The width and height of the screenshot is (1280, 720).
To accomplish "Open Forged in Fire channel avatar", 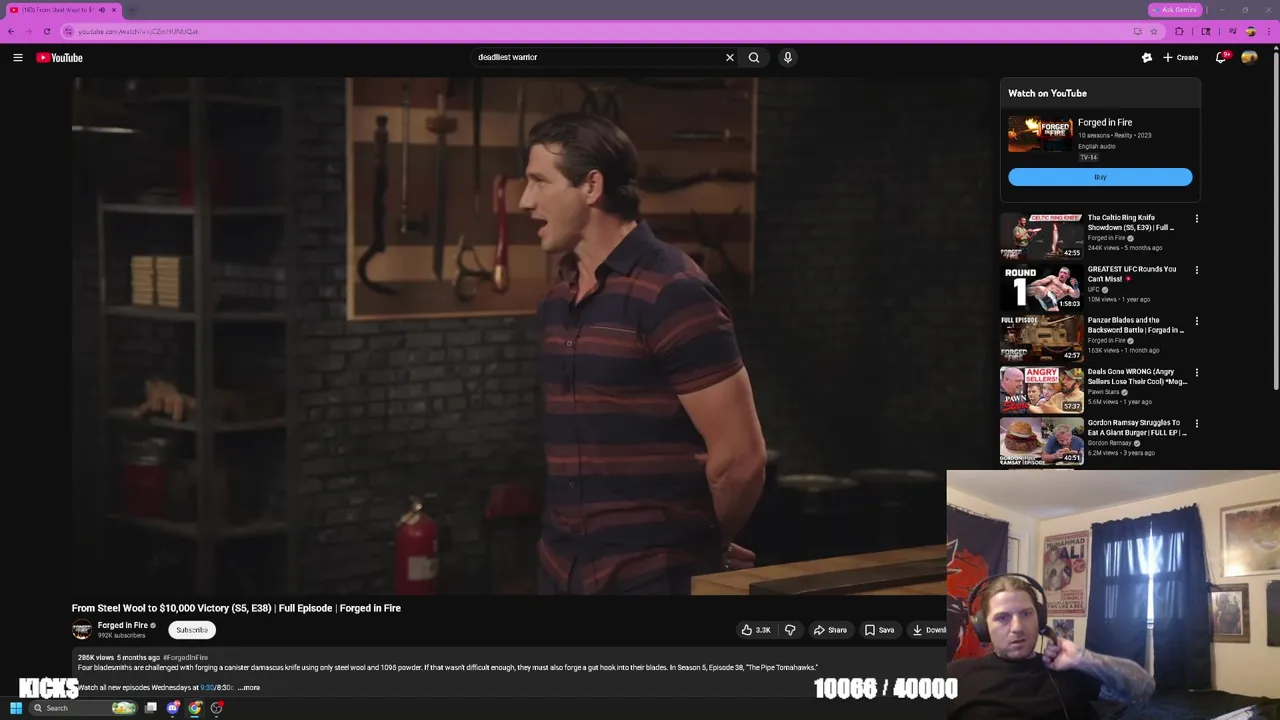I will tap(82, 630).
